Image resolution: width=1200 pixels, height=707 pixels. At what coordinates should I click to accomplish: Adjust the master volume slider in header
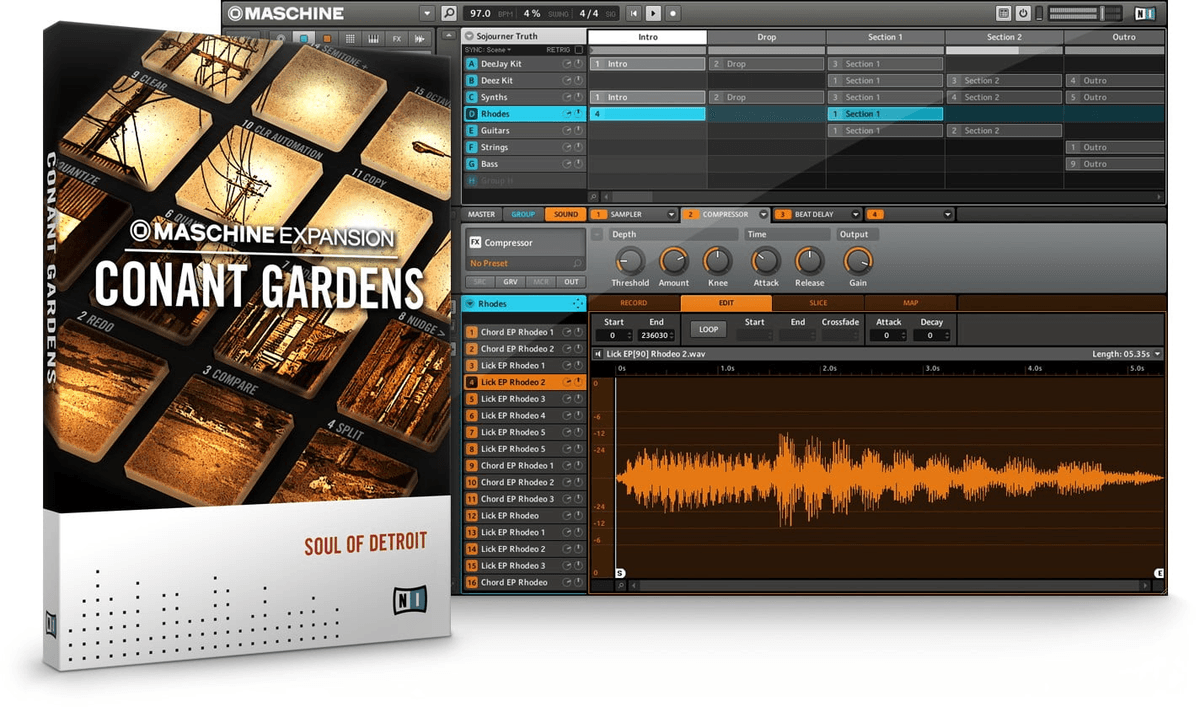click(x=1085, y=13)
